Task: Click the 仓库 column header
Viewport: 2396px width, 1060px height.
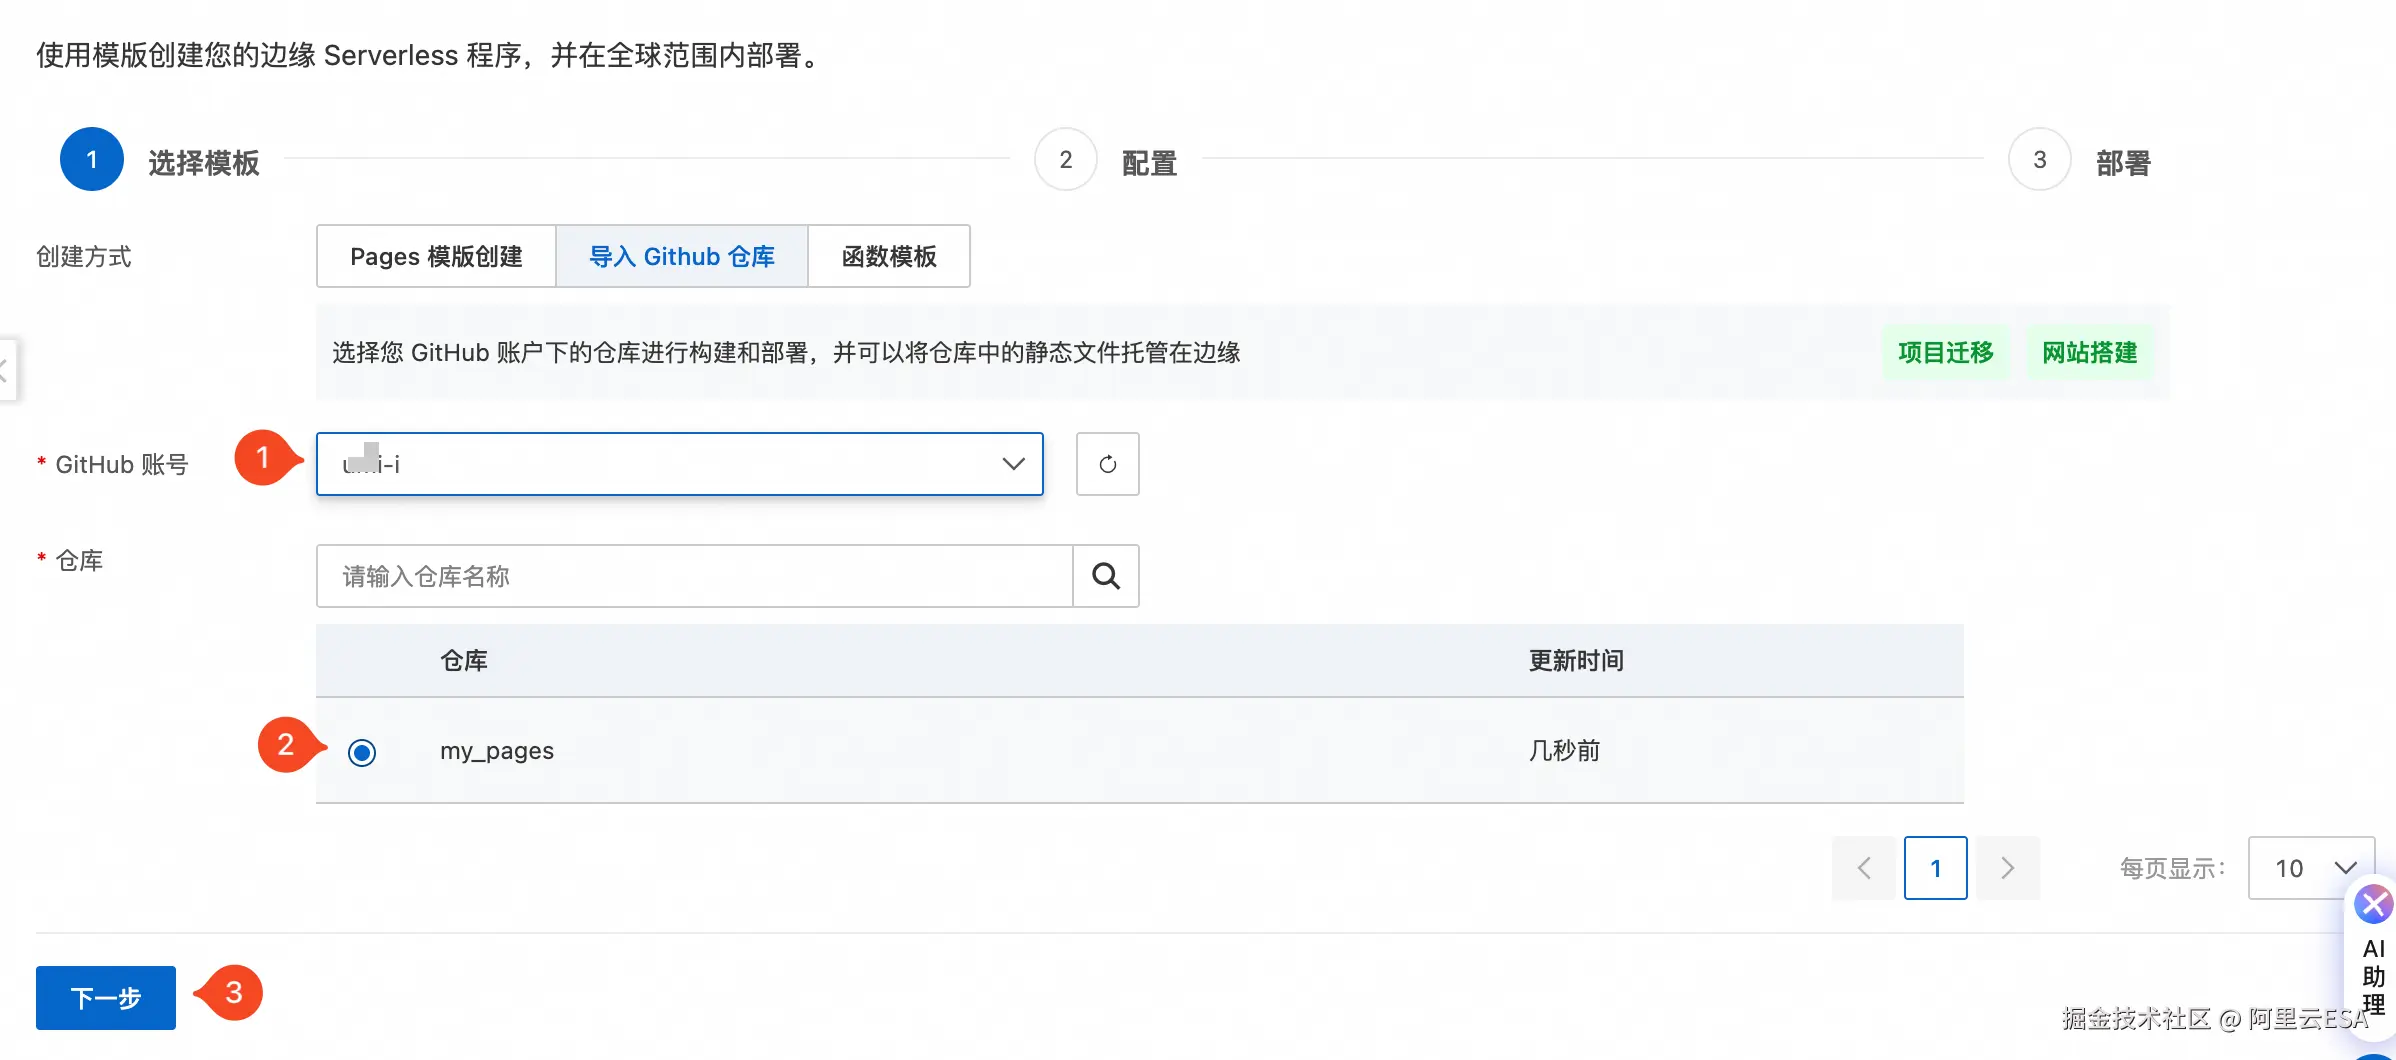Action: coord(464,661)
